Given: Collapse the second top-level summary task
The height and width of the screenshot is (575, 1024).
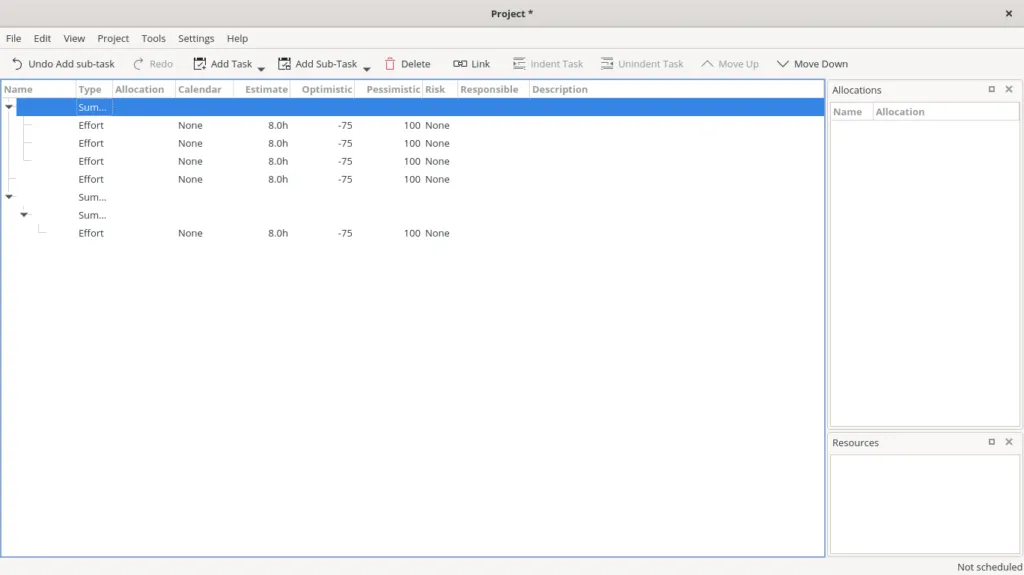Looking at the screenshot, I should tap(9, 197).
